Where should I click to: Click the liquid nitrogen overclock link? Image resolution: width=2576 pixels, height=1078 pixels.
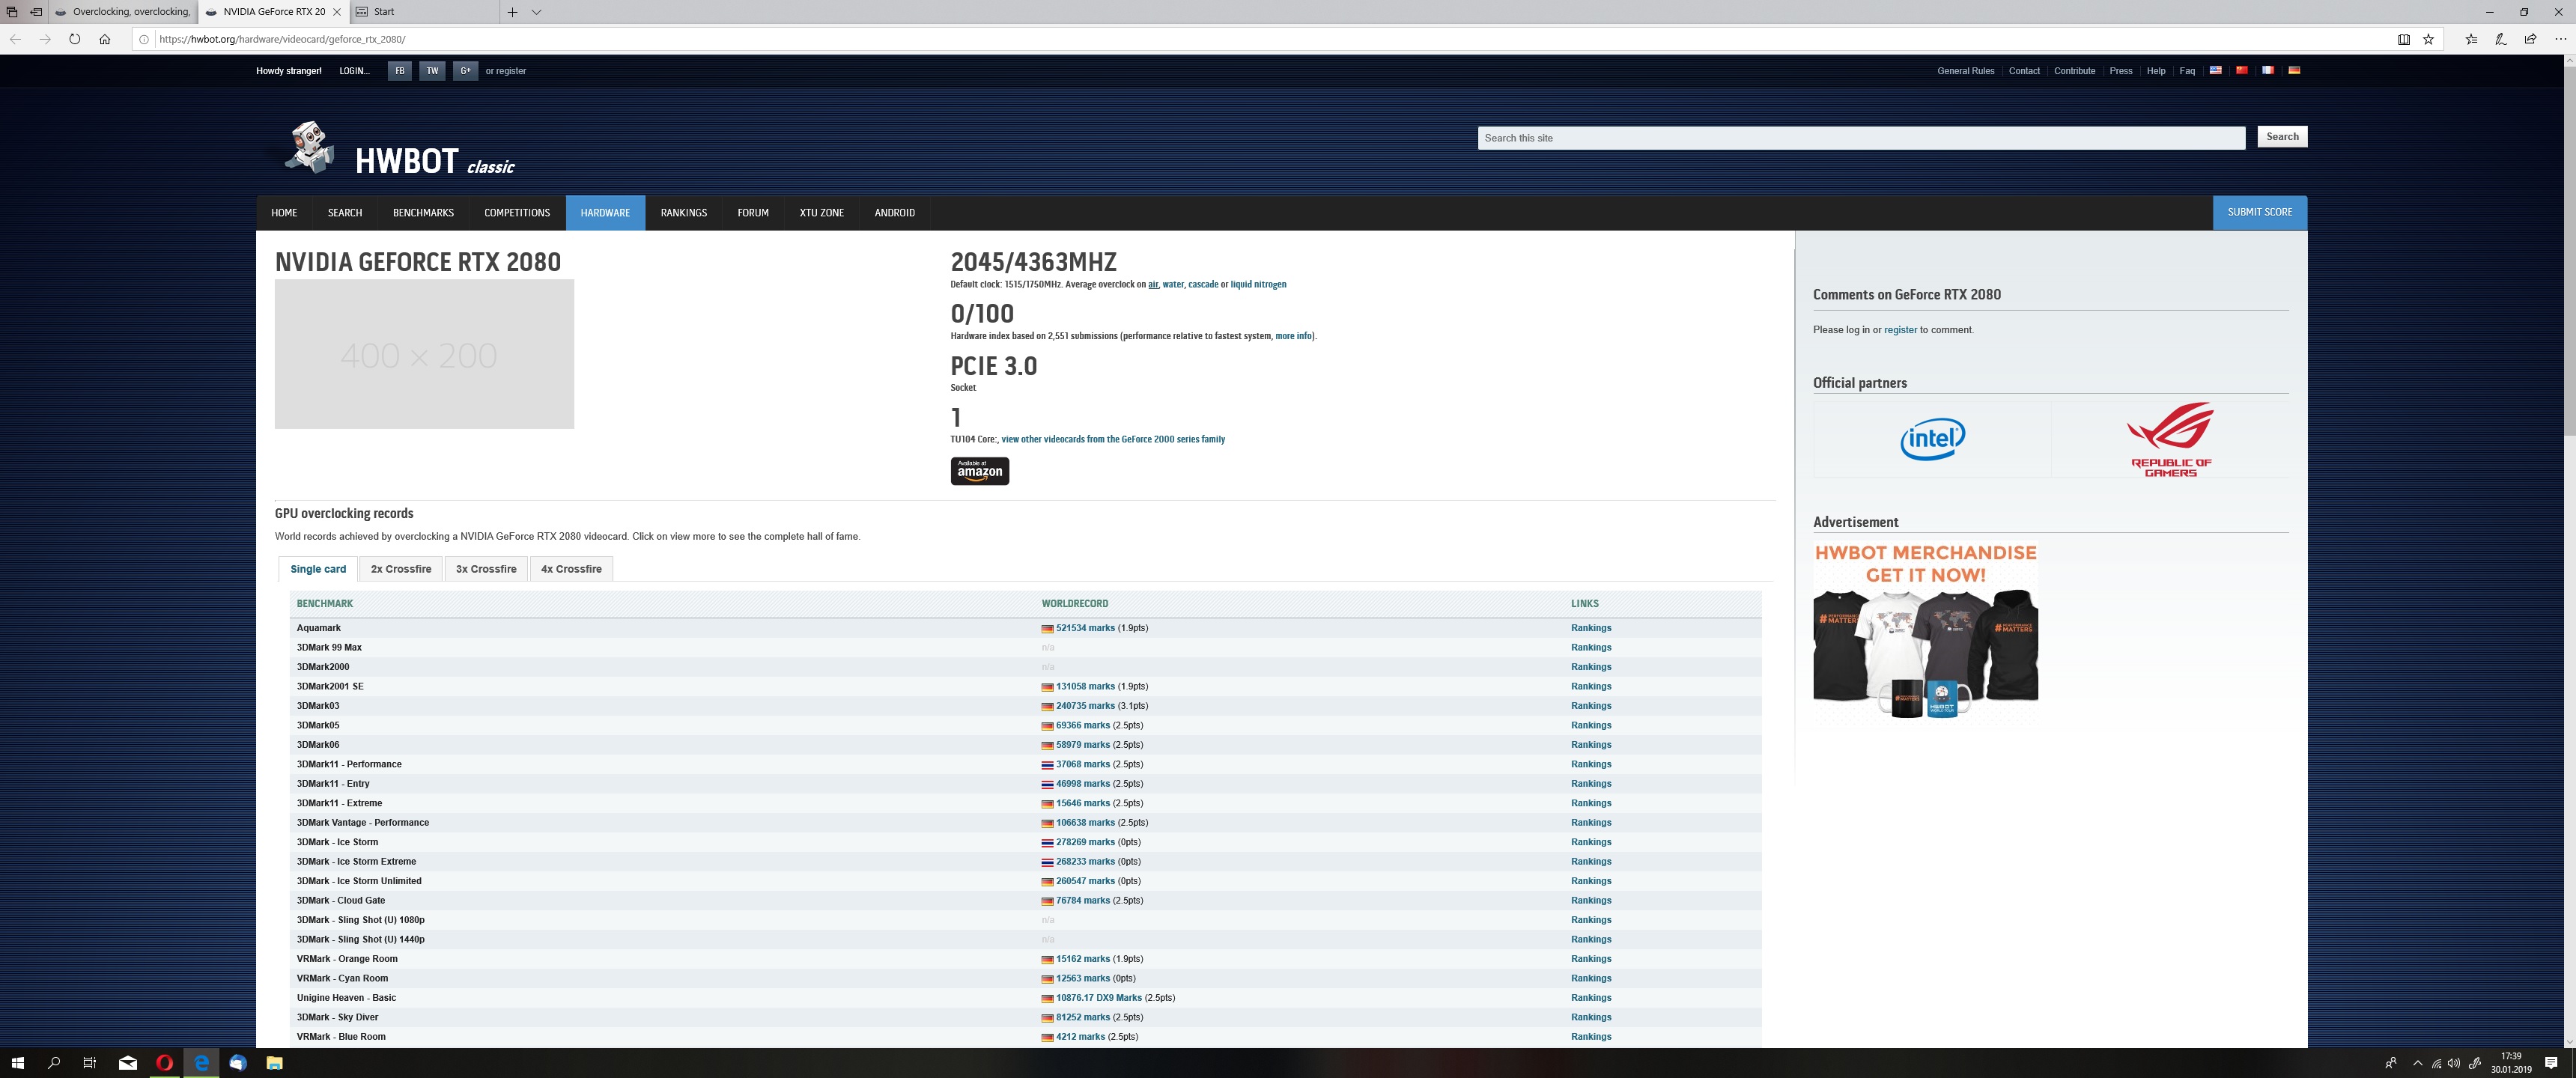(1258, 285)
